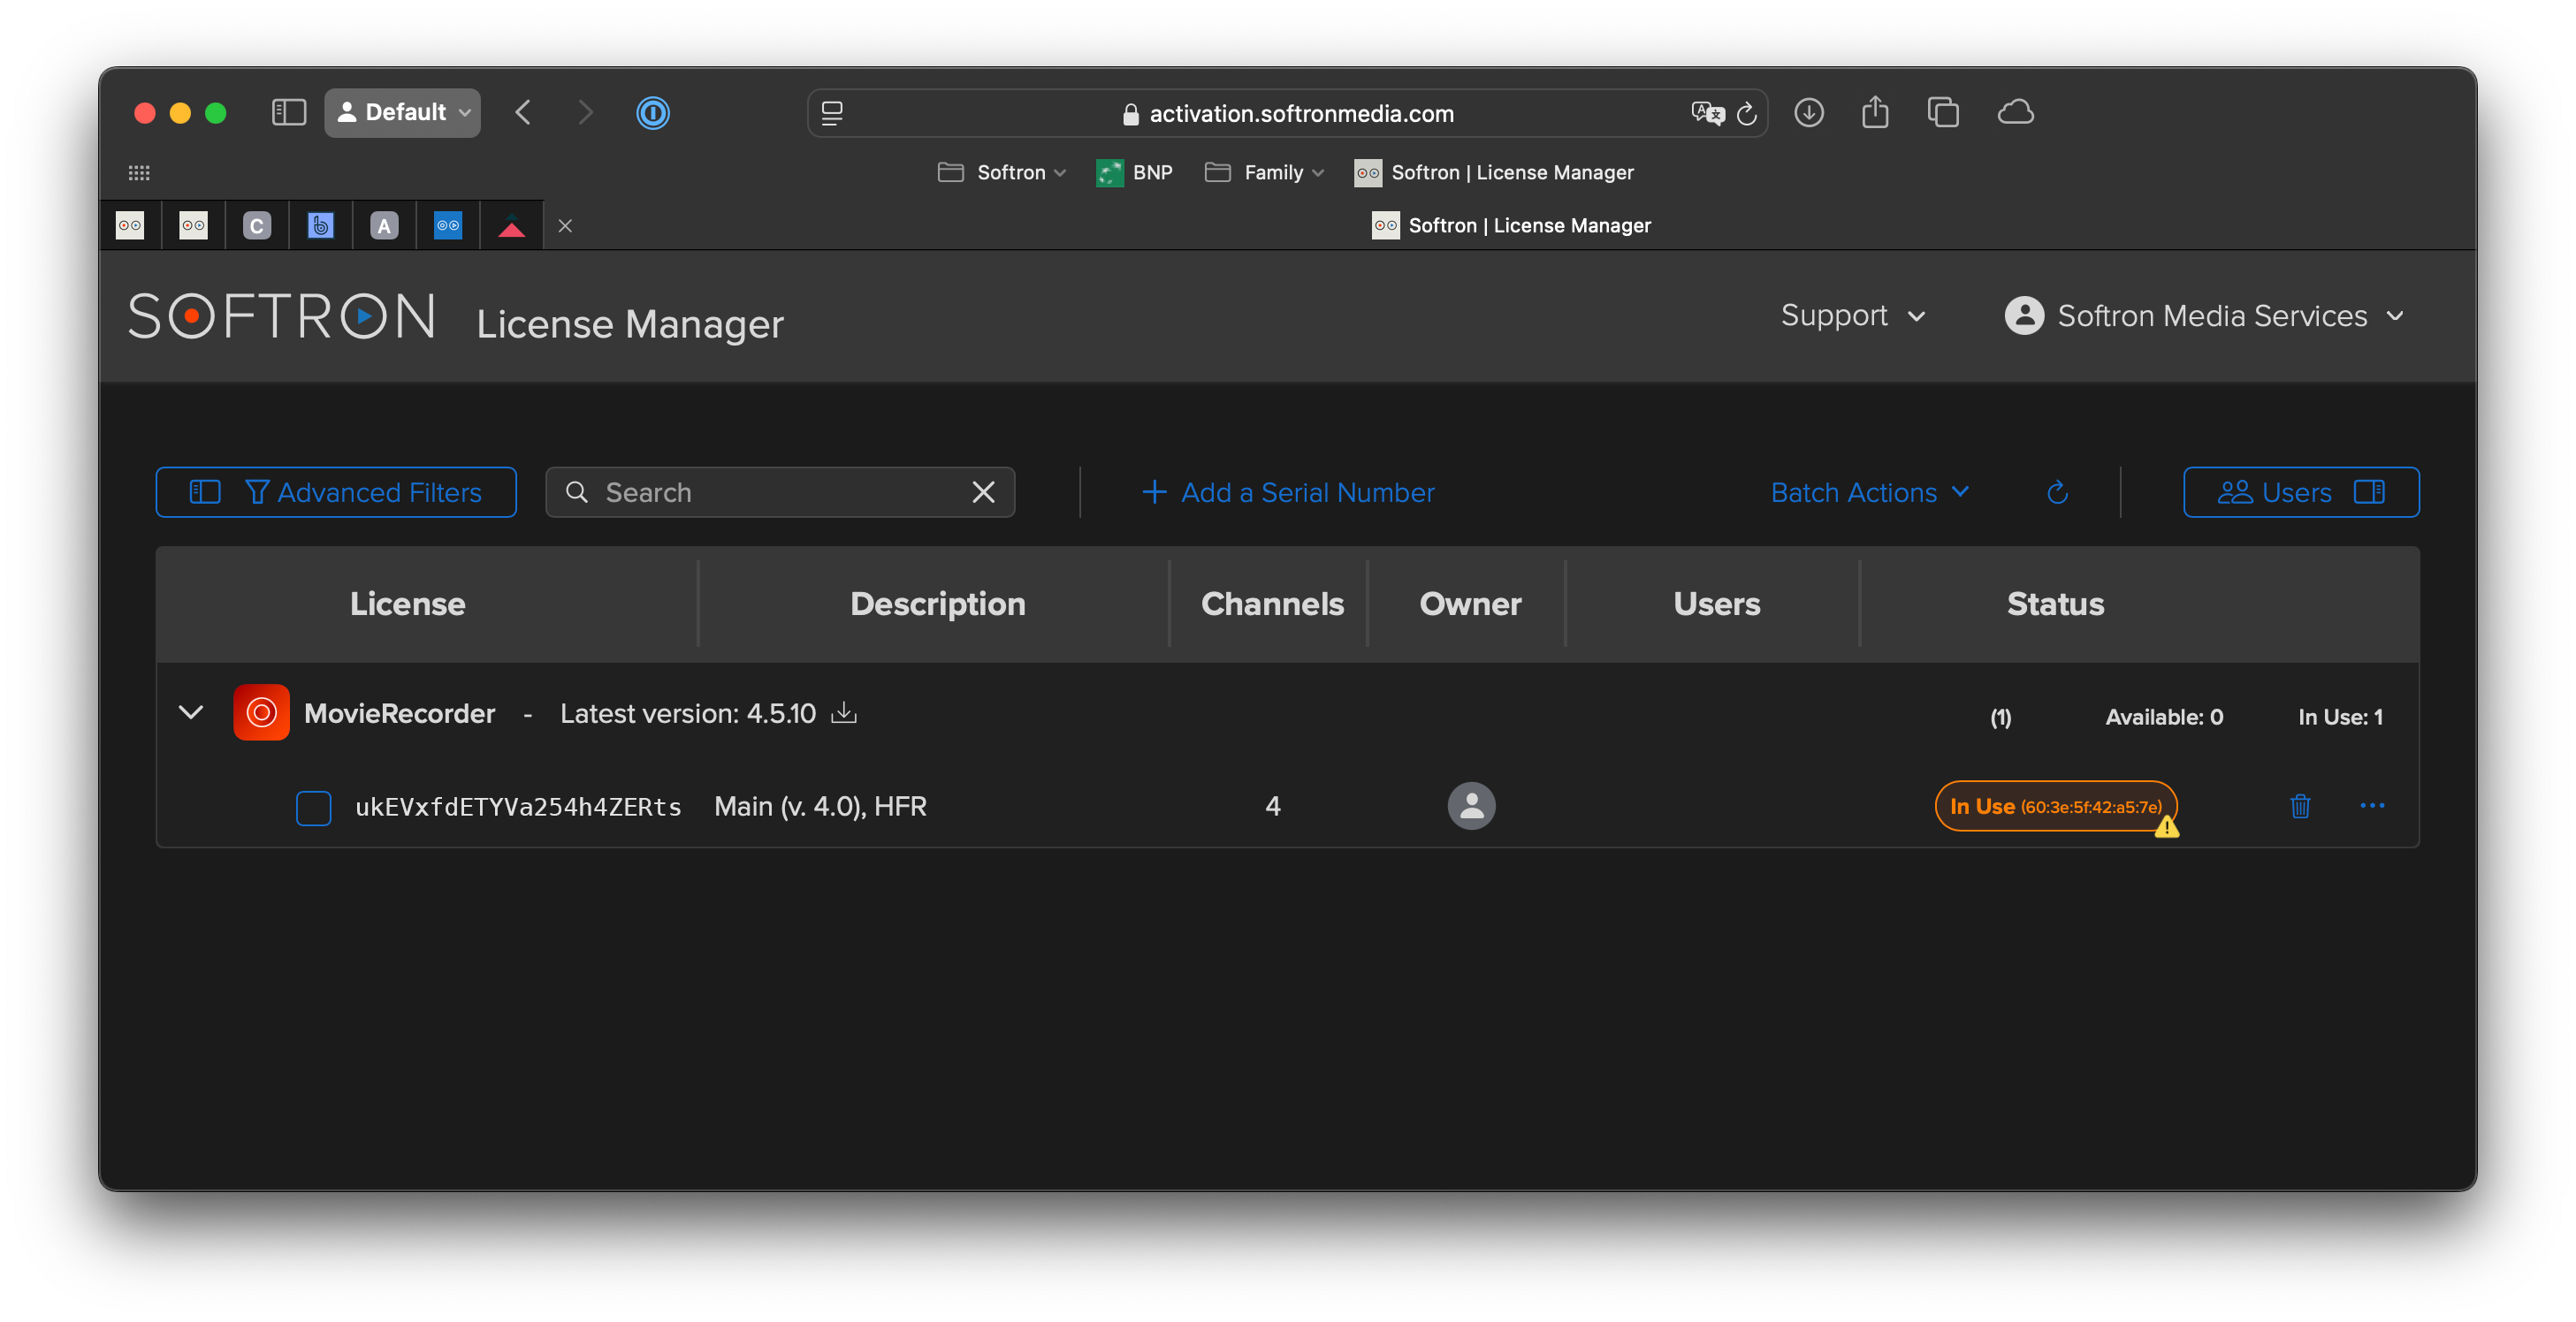
Task: Click the Main (v. 4.0), HFR description
Action: (x=820, y=806)
